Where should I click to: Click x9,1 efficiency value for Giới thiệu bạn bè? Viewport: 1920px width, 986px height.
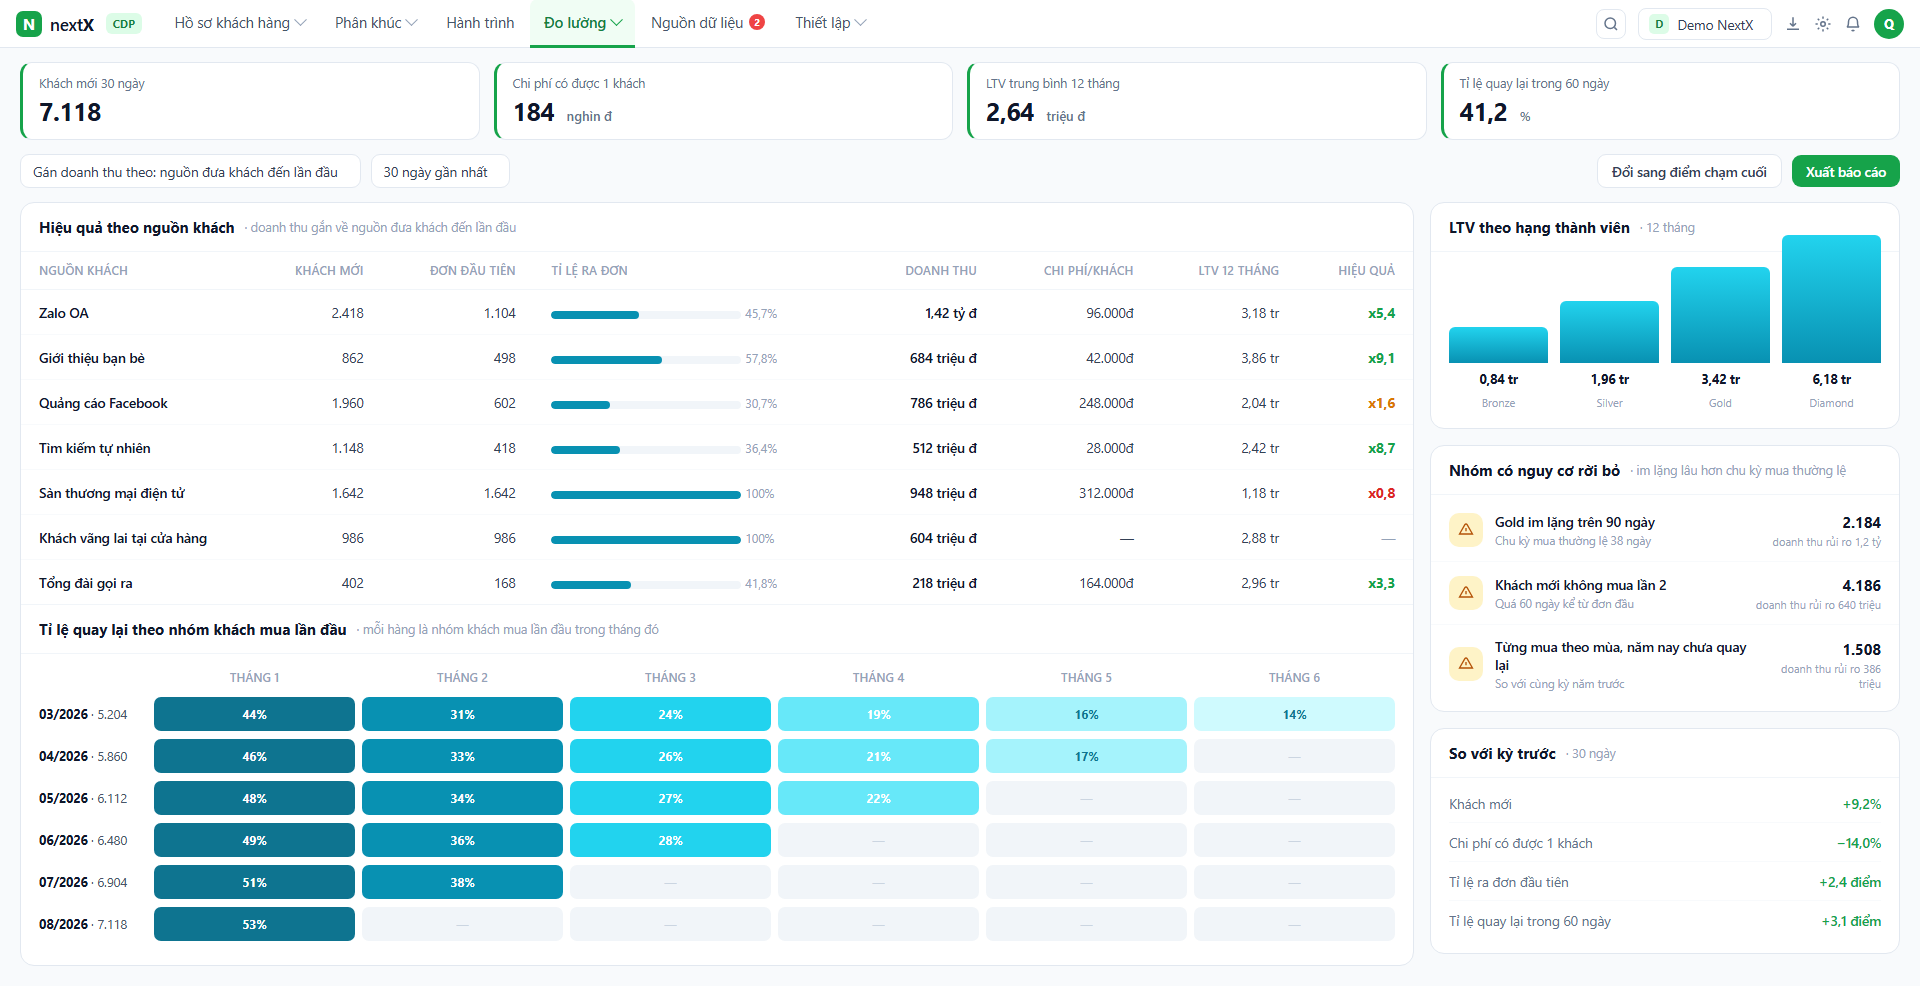(x=1381, y=358)
